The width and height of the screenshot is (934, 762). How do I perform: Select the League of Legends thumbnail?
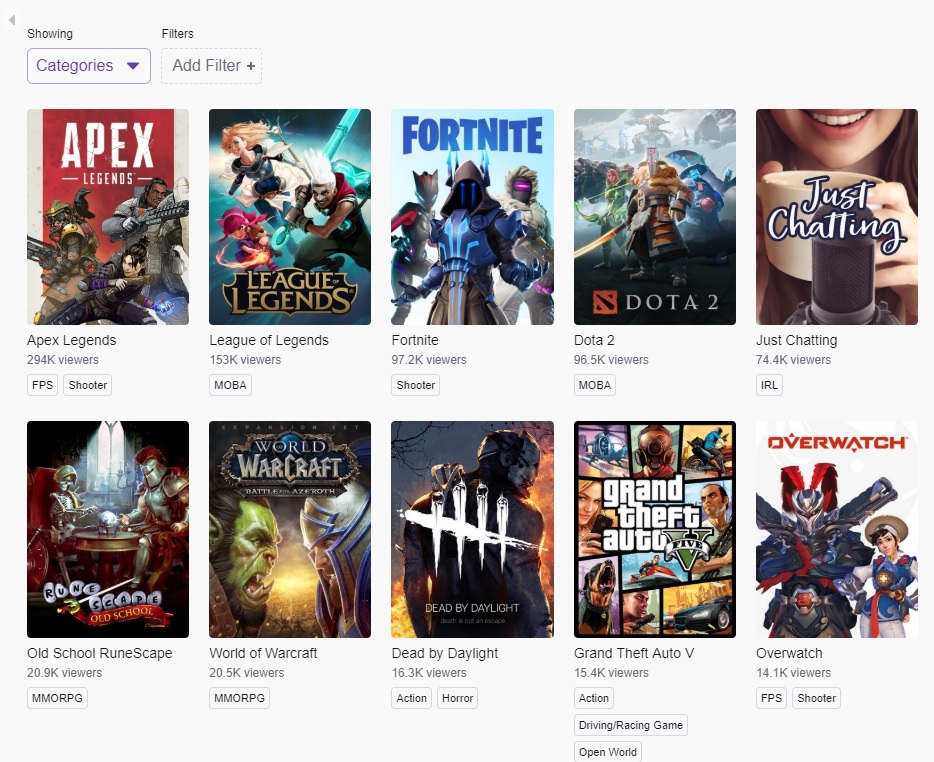290,217
